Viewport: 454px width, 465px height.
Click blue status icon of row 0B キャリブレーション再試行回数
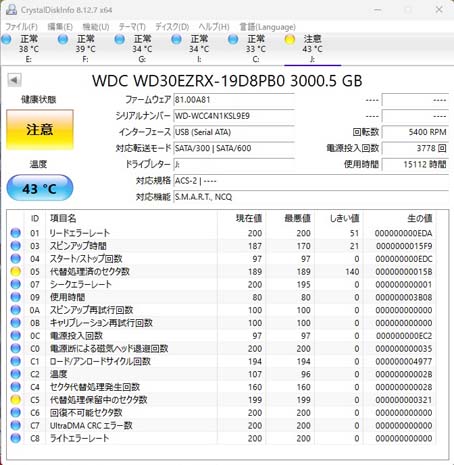16,323
